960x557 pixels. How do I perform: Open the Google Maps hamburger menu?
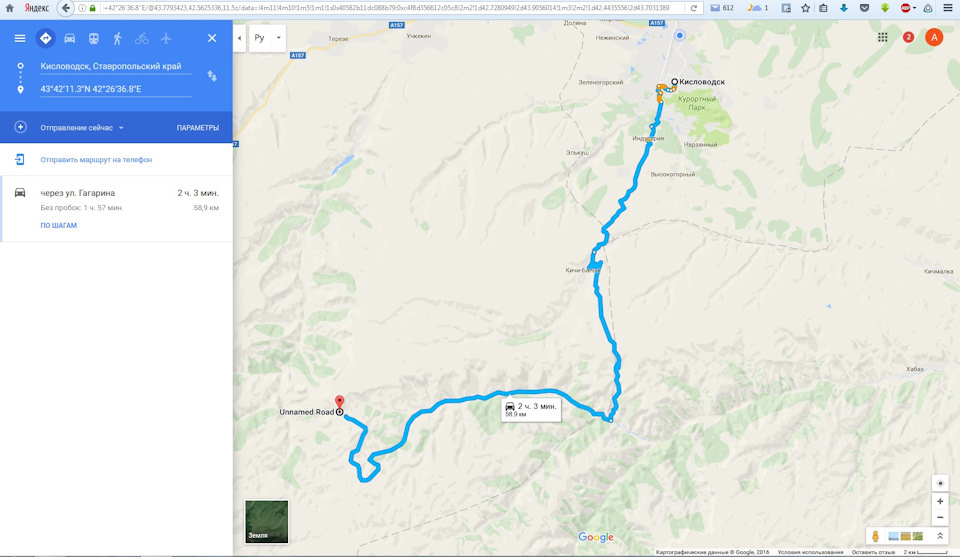pos(20,38)
